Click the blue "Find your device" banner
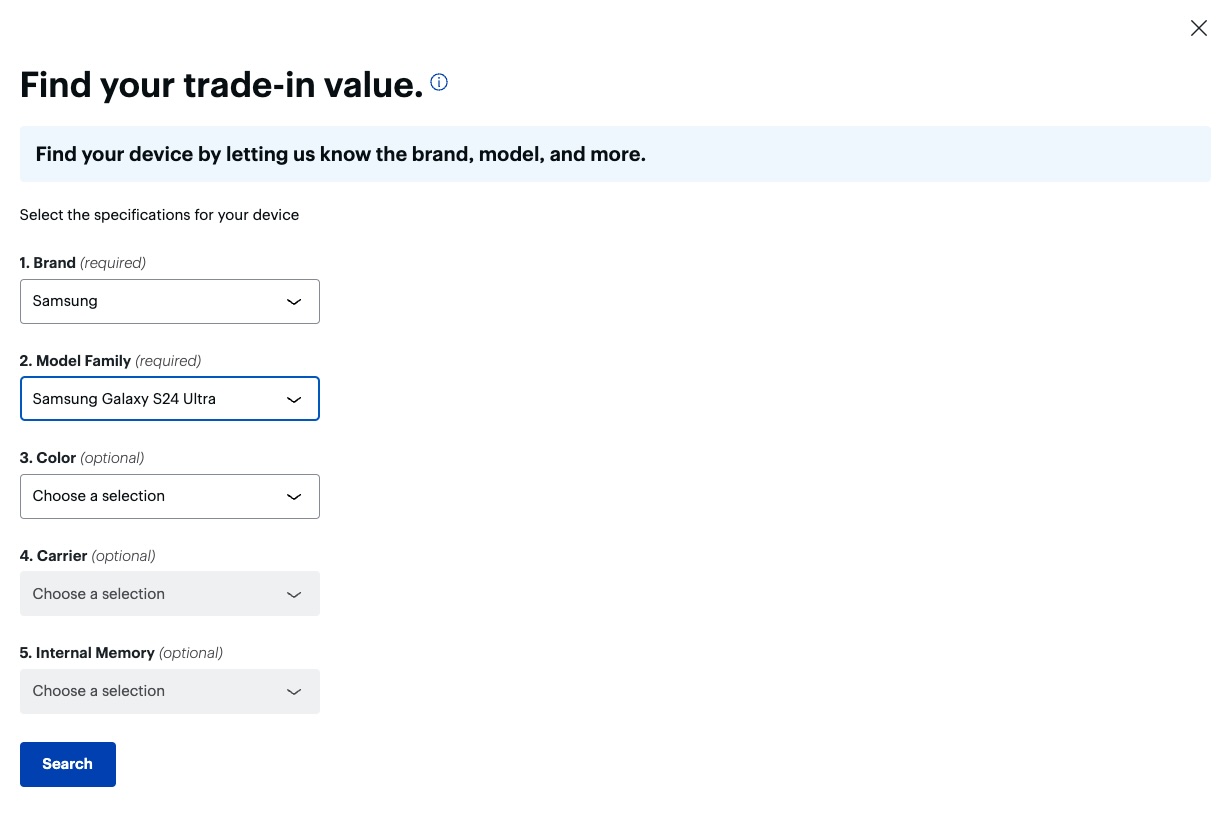This screenshot has width=1230, height=821. [x=614, y=154]
